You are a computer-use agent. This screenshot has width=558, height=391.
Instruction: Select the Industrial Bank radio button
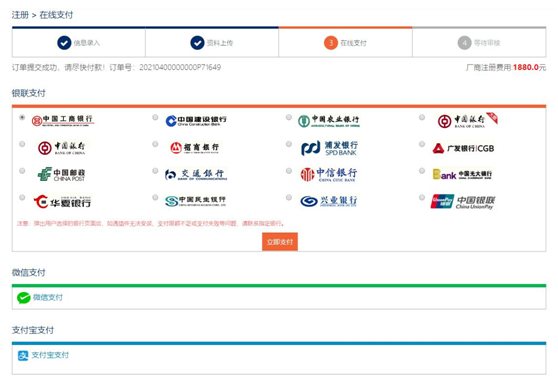pos(289,197)
